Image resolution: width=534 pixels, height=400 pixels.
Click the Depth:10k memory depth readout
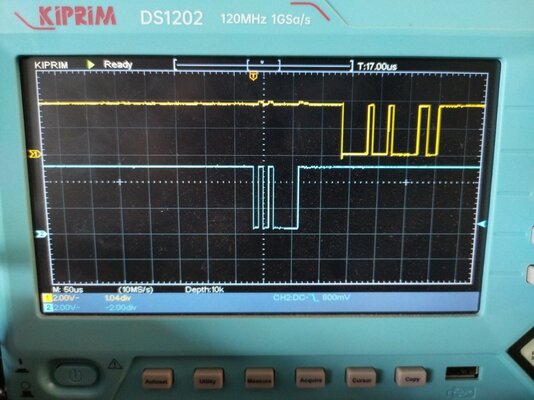204,290
